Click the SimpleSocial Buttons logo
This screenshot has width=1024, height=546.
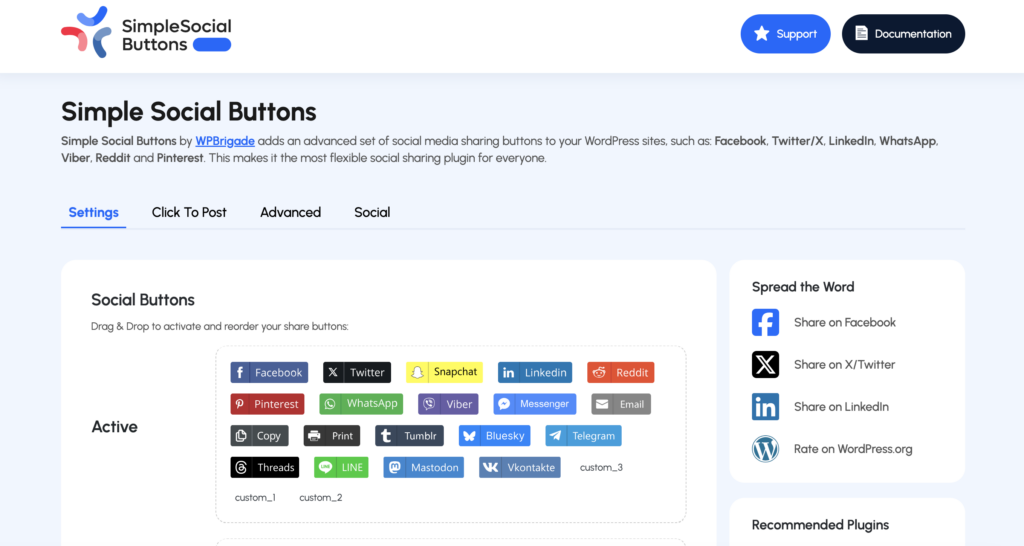(x=146, y=33)
